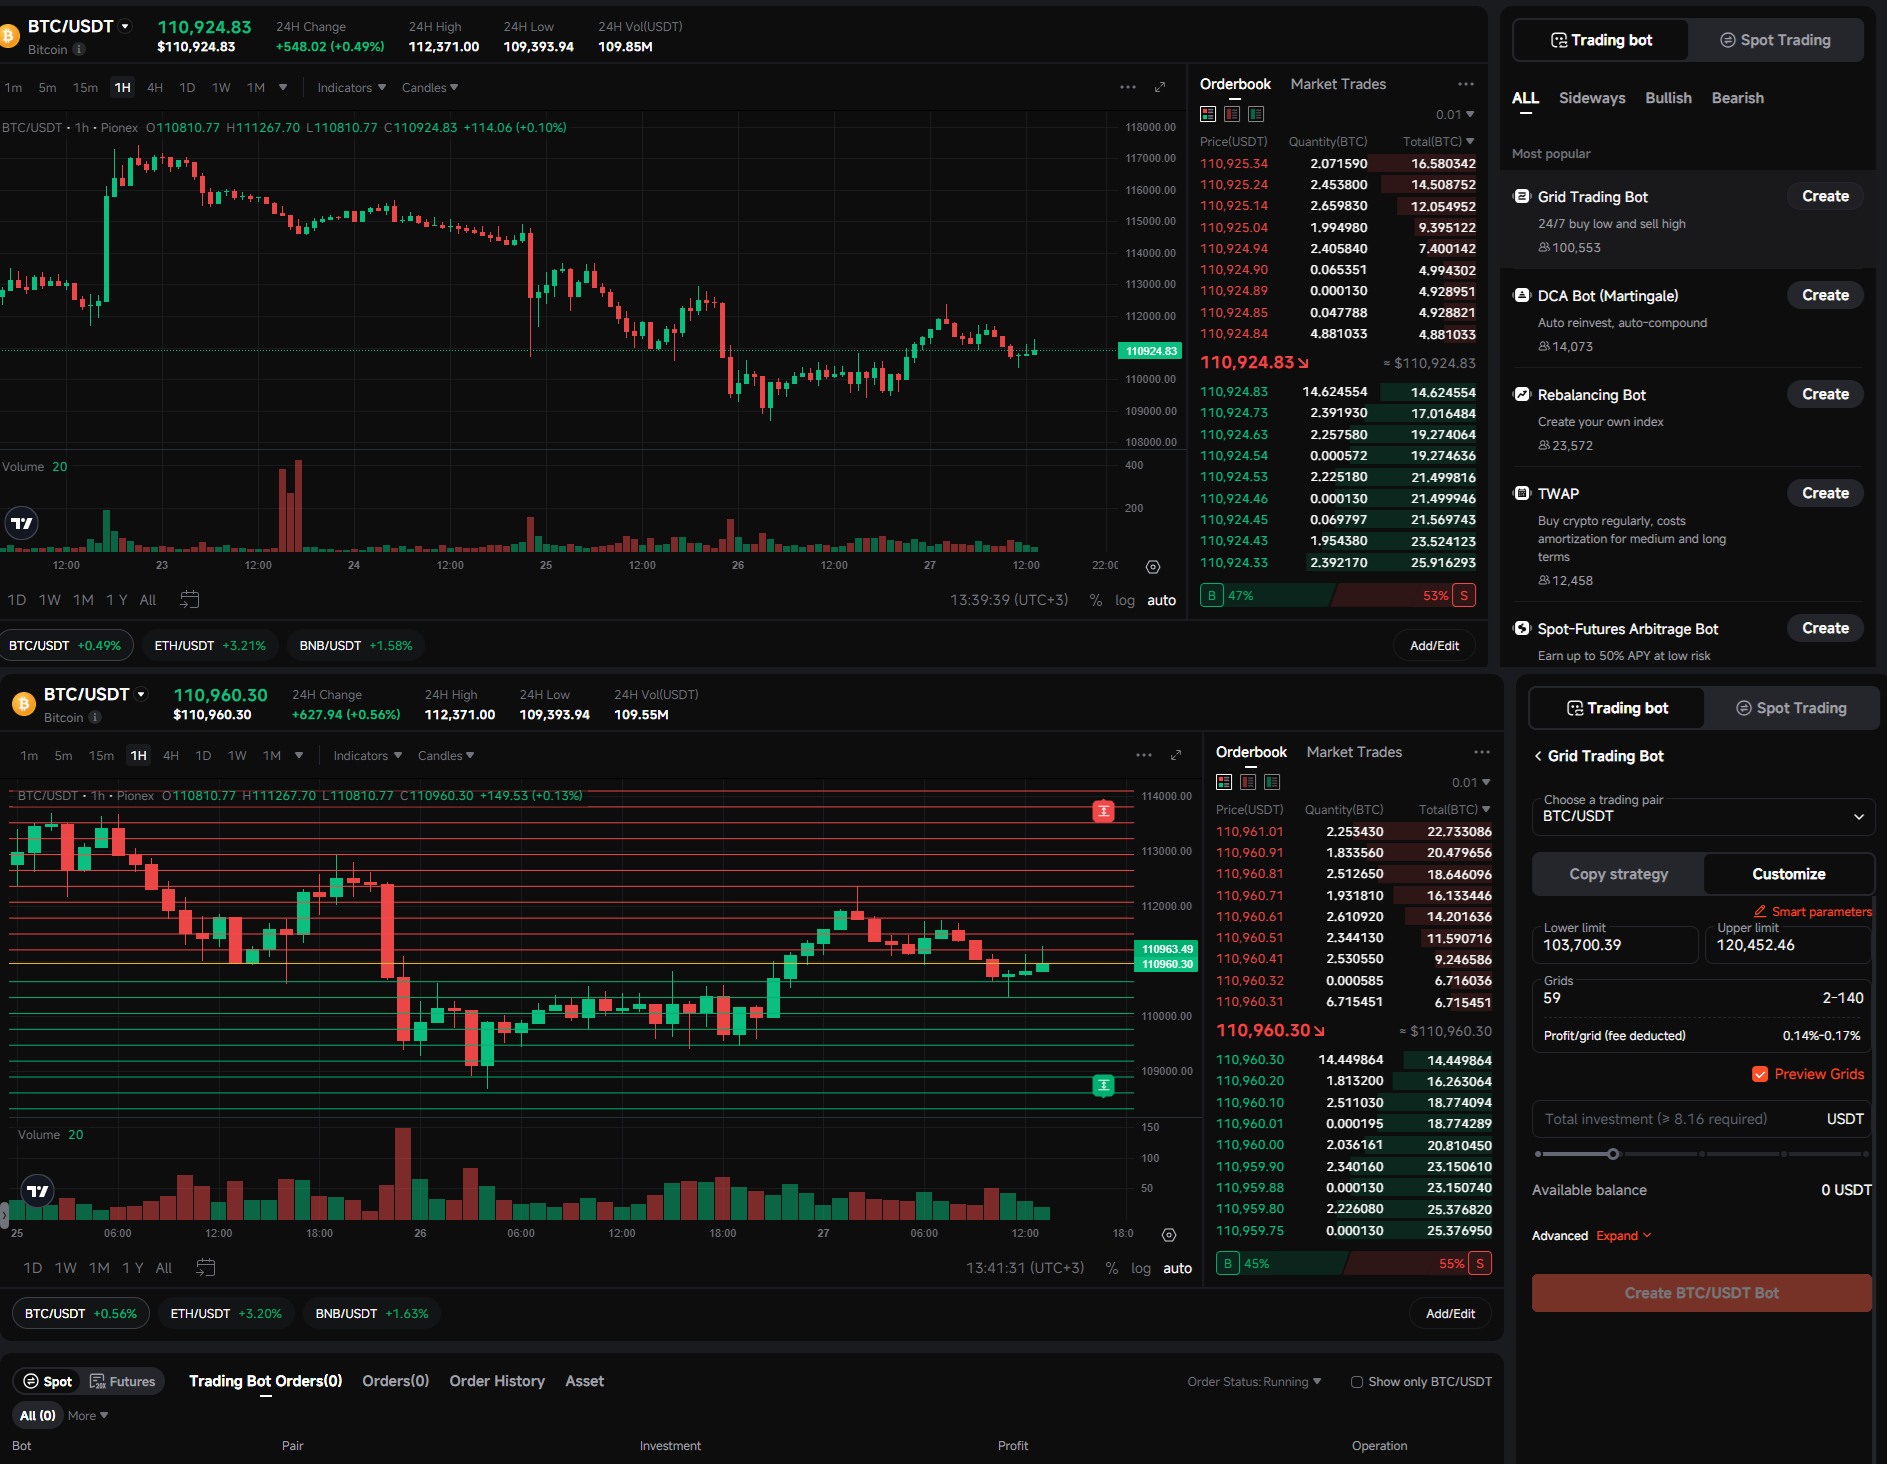1887x1464 pixels.
Task: Open the Order Status: Running dropdown
Action: [x=1254, y=1382]
